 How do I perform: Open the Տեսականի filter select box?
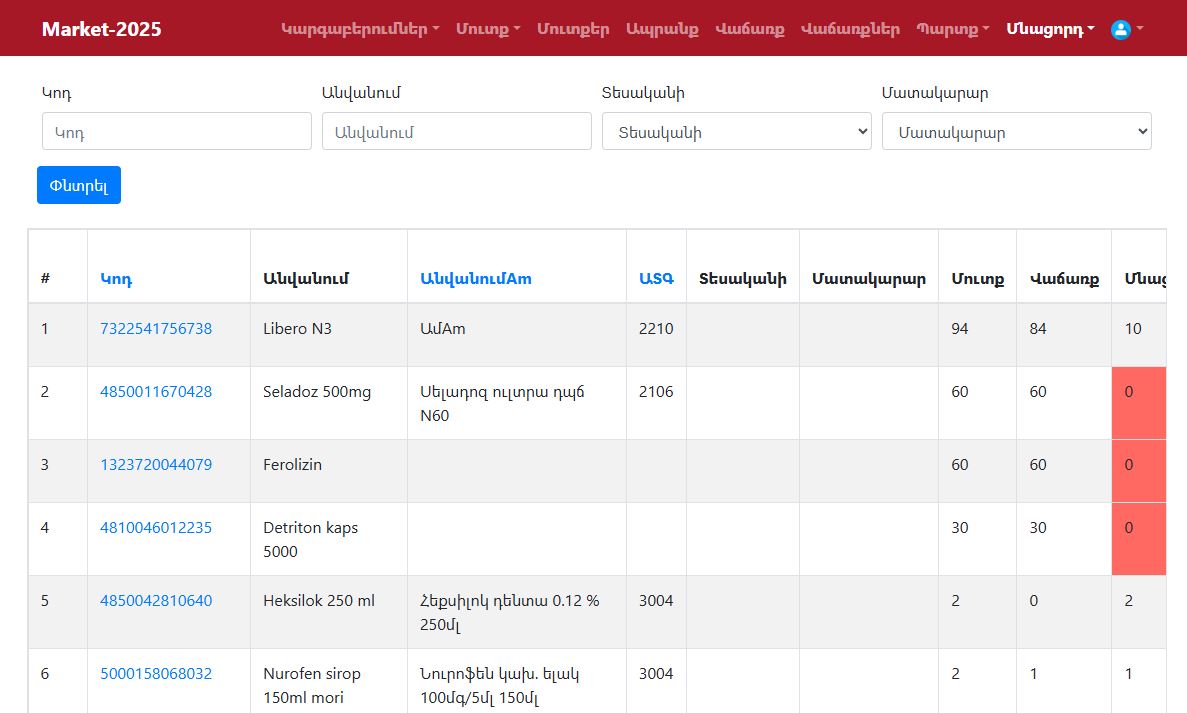tap(737, 131)
